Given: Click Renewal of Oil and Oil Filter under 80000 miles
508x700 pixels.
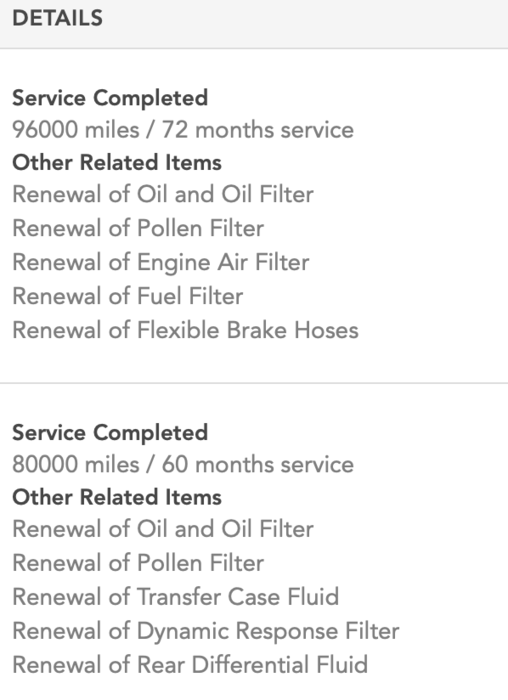Looking at the screenshot, I should (x=163, y=529).
